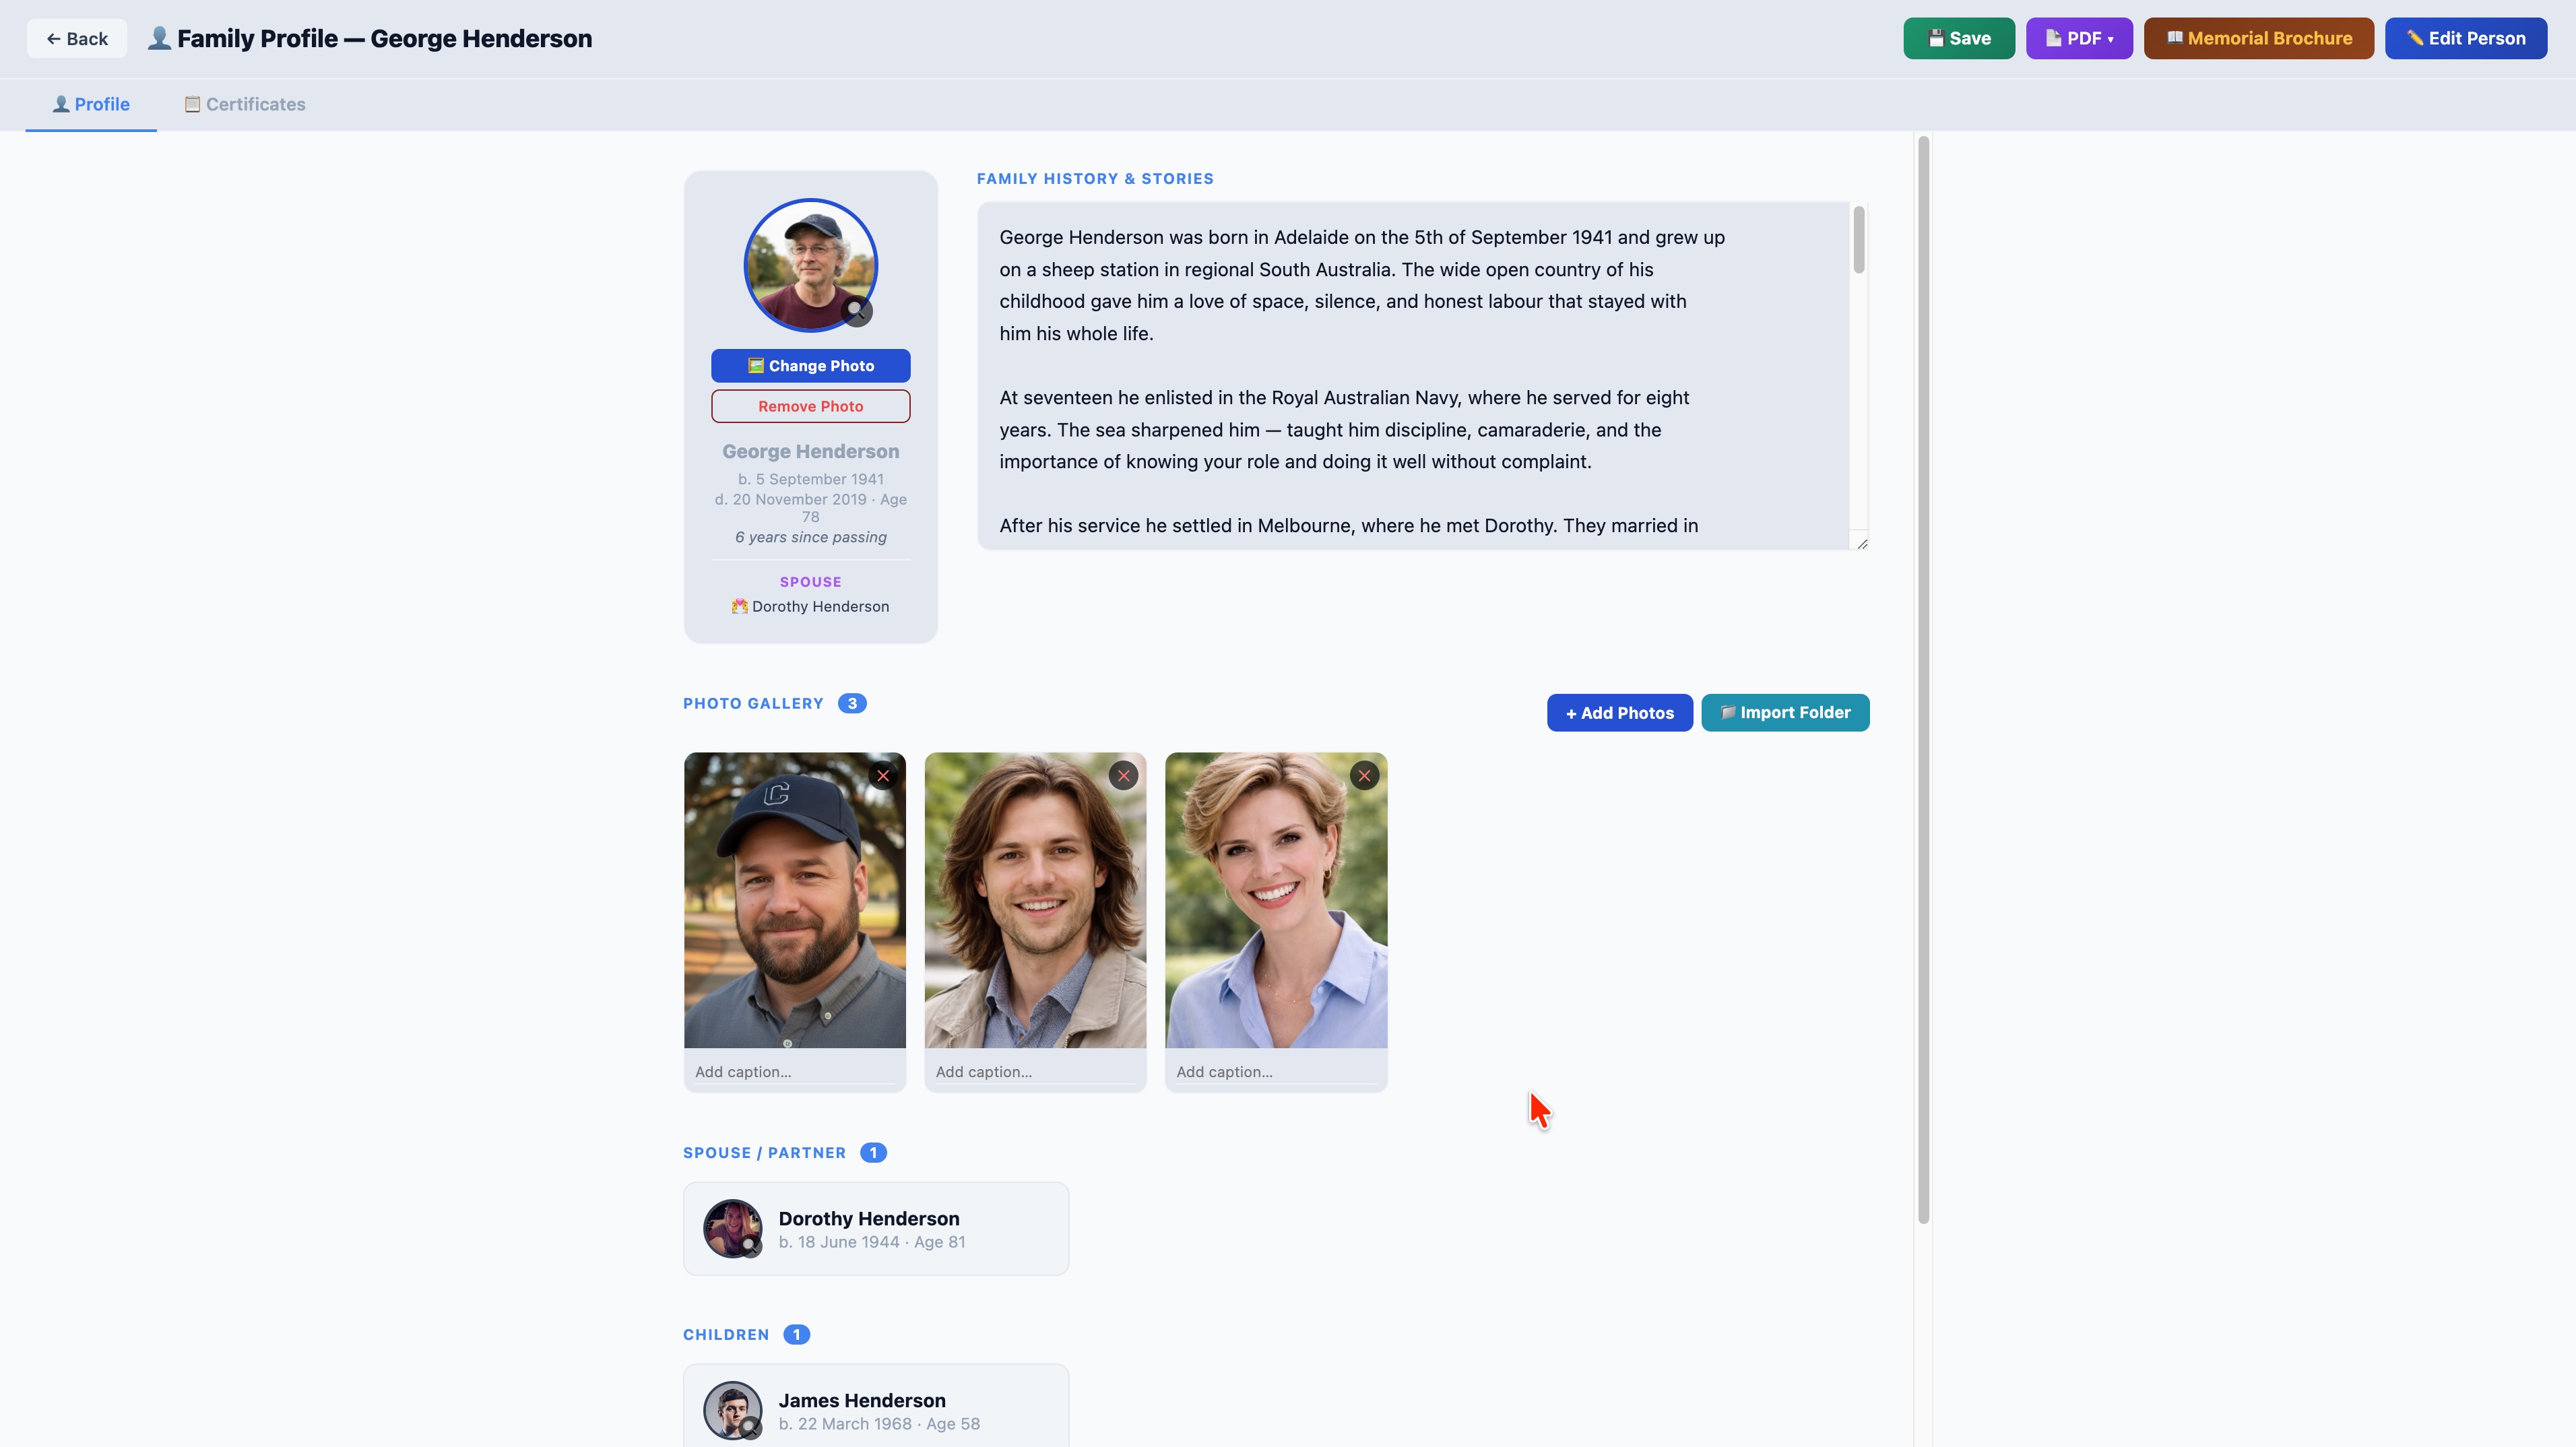Screen dimensions: 2576x1447
Task: Remove the bearded man with cap photo
Action: [x=883, y=775]
